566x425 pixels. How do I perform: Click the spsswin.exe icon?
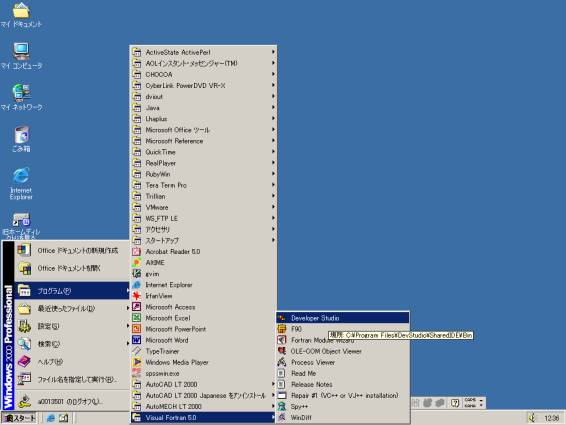[136, 373]
